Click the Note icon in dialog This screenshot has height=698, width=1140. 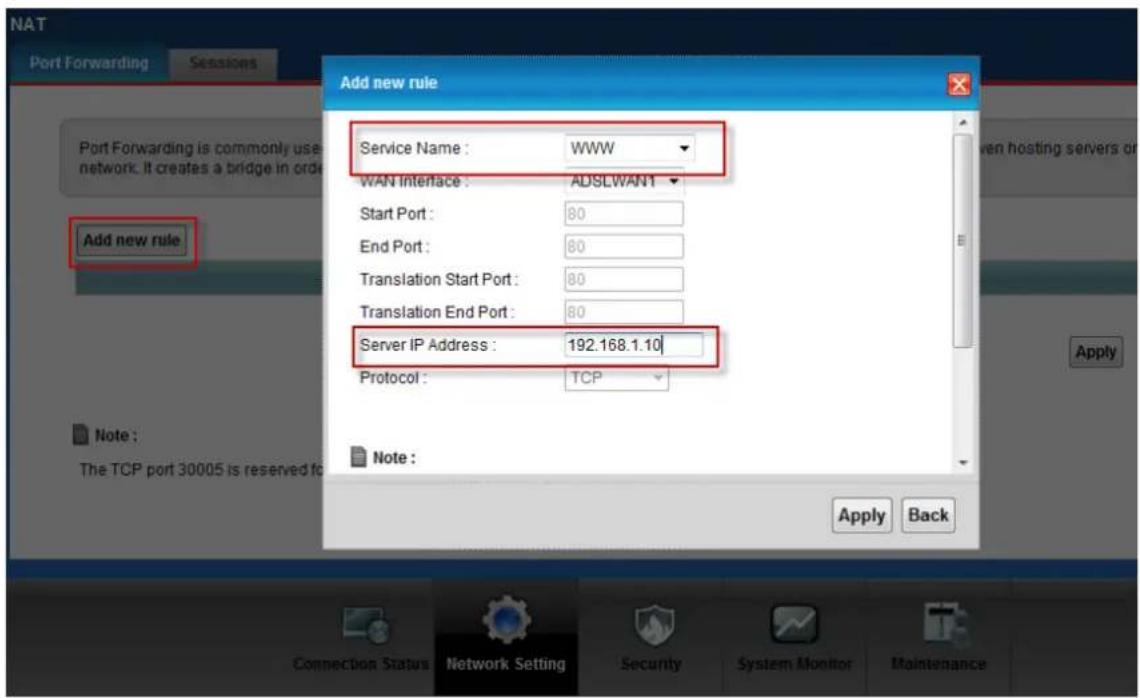tap(358, 457)
